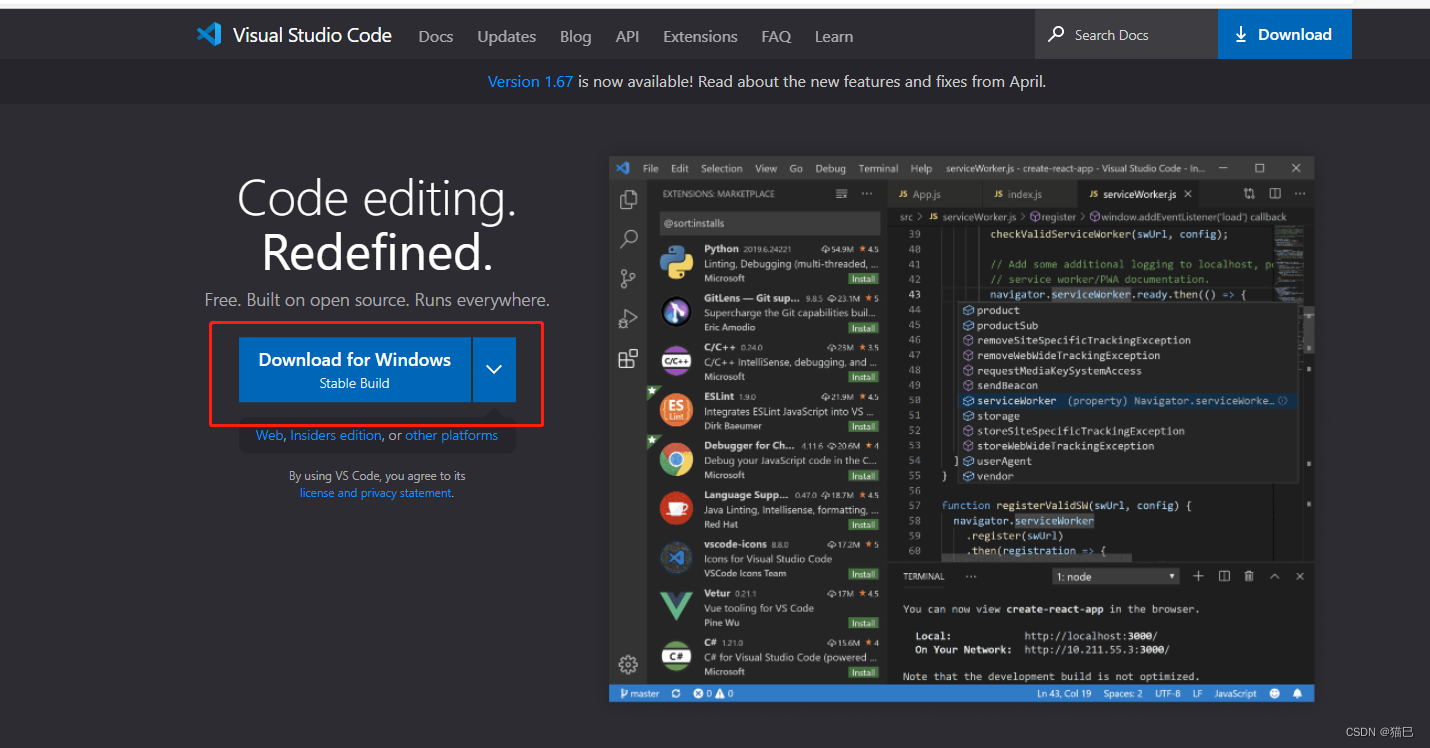Click the magnifier icon in Search Docs
The image size is (1430, 748).
point(1056,34)
